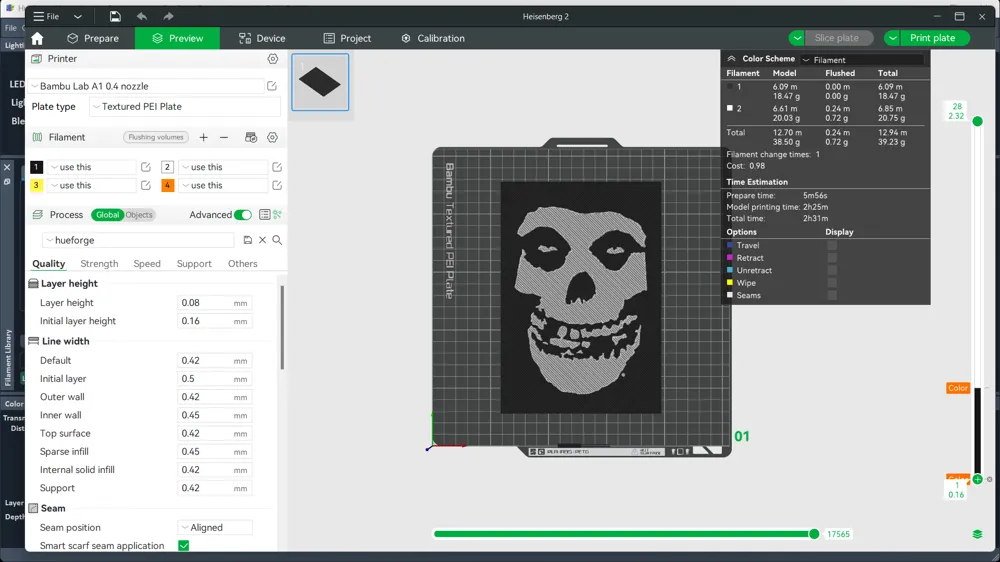1000x562 pixels.
Task: Show Unretract display checkbox
Action: [832, 270]
